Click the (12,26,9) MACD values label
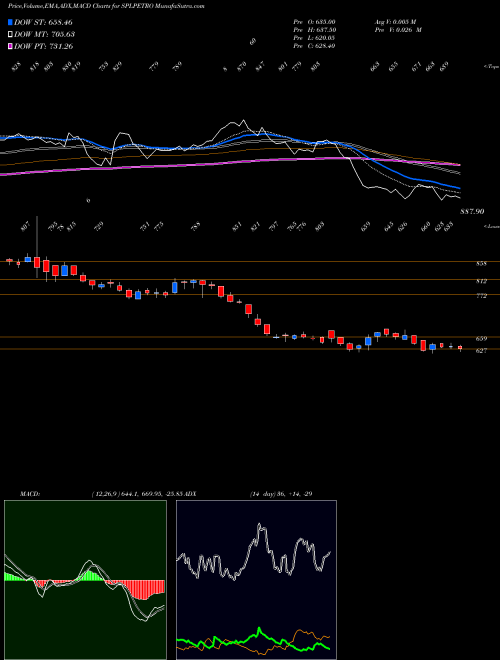The image size is (500, 660). coord(138,493)
